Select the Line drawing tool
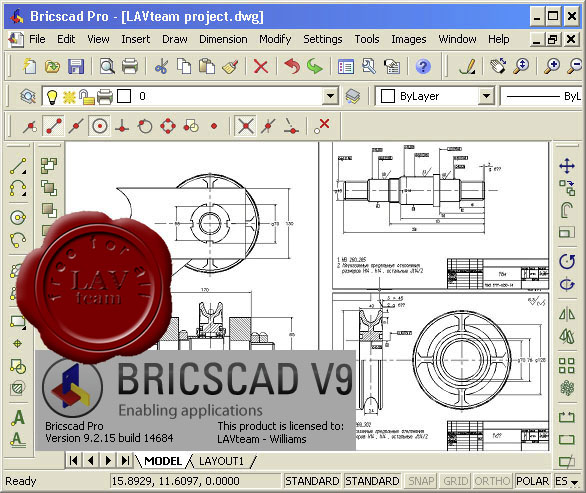Screen dimensions: 586x493 18,166
